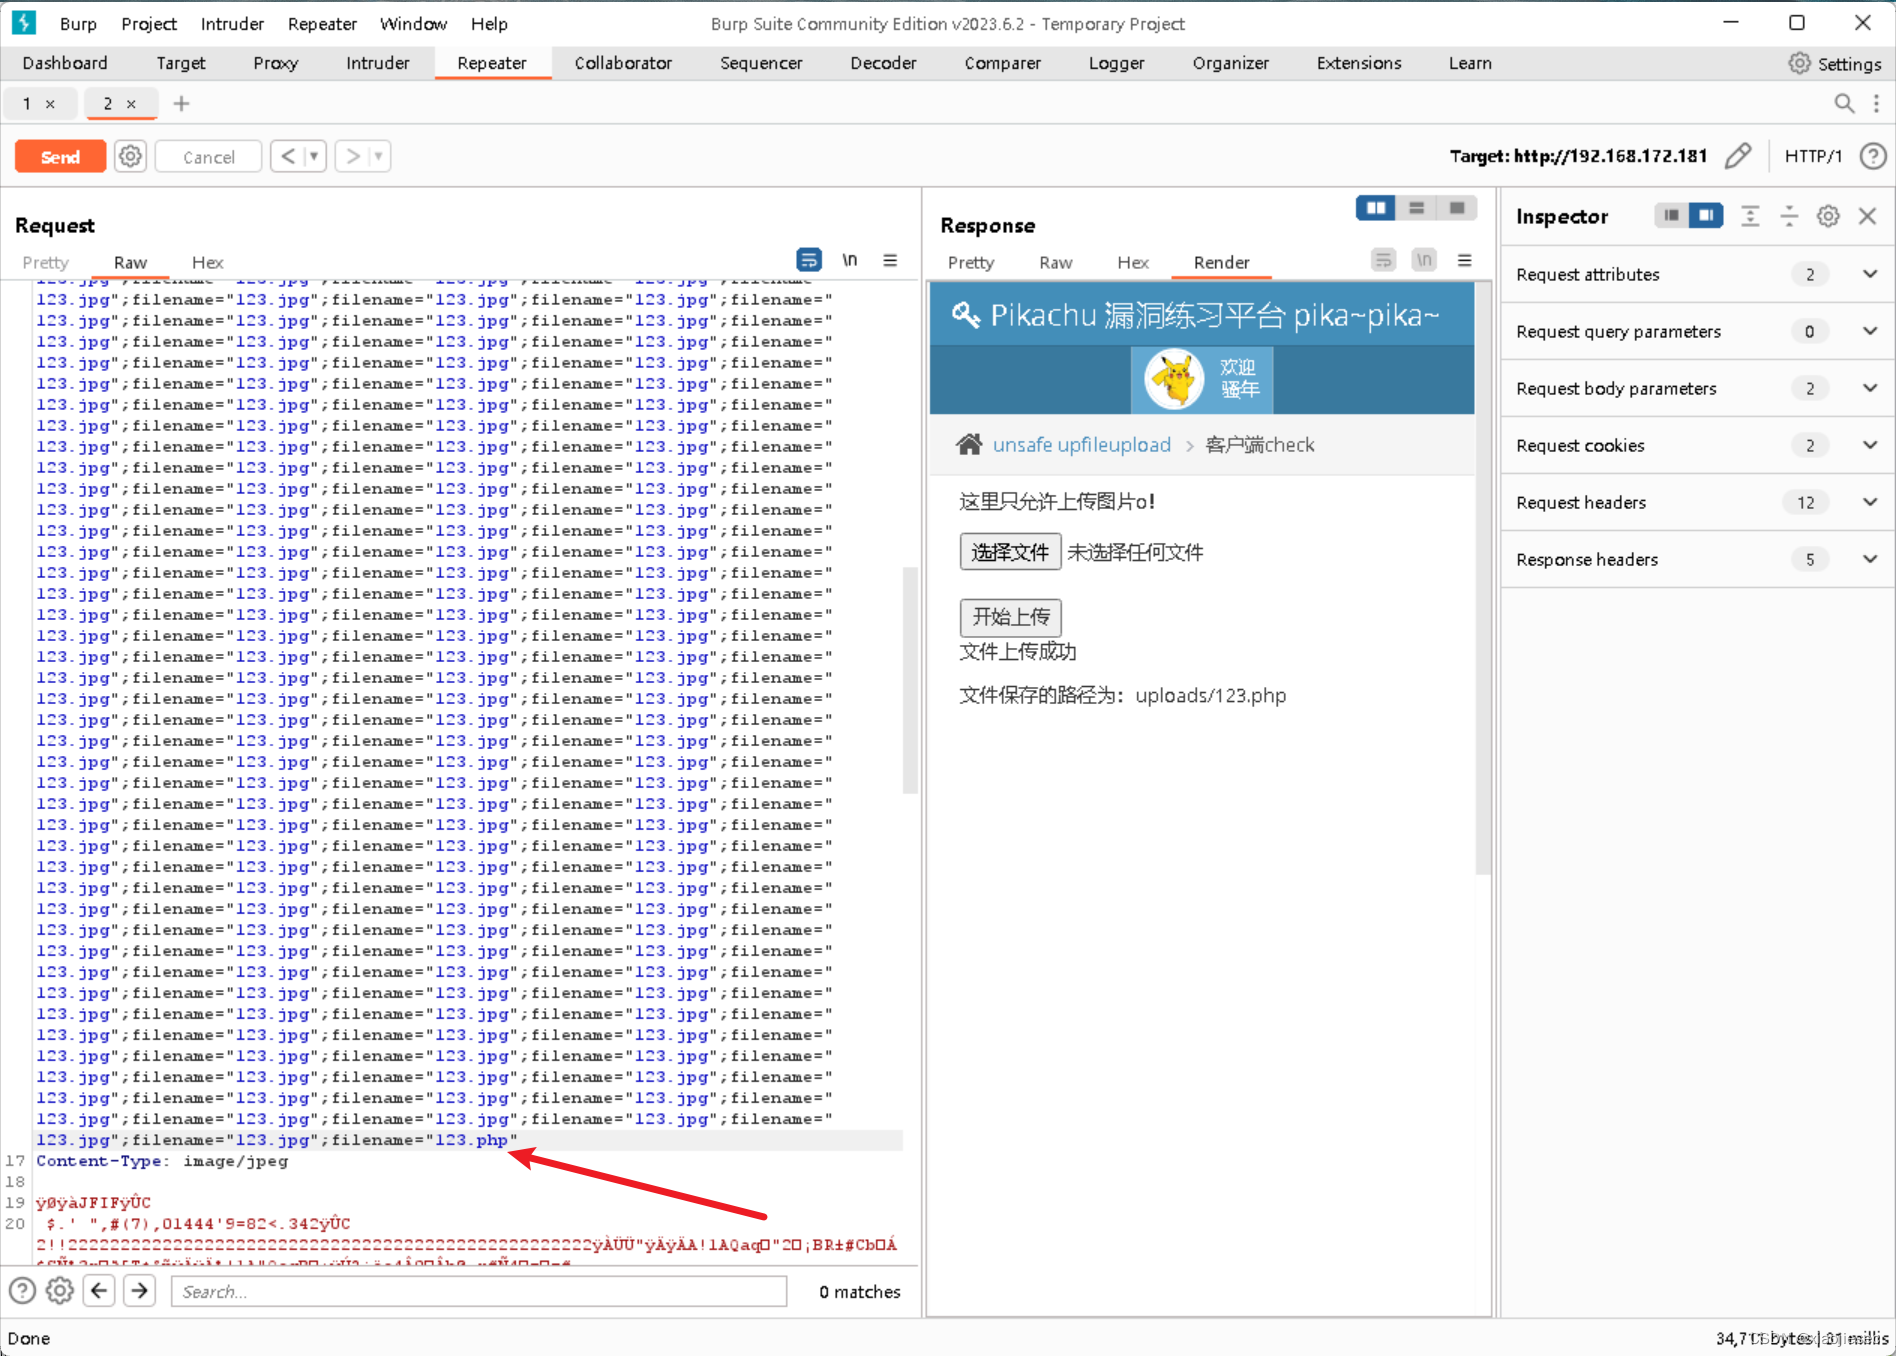This screenshot has width=1896, height=1356.
Task: Click the 开始上传 upload button
Action: coord(1010,617)
